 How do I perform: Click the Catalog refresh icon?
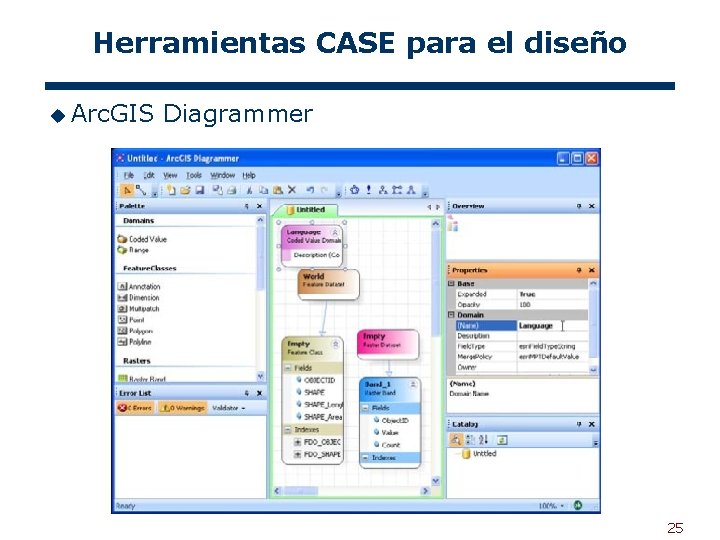[502, 440]
